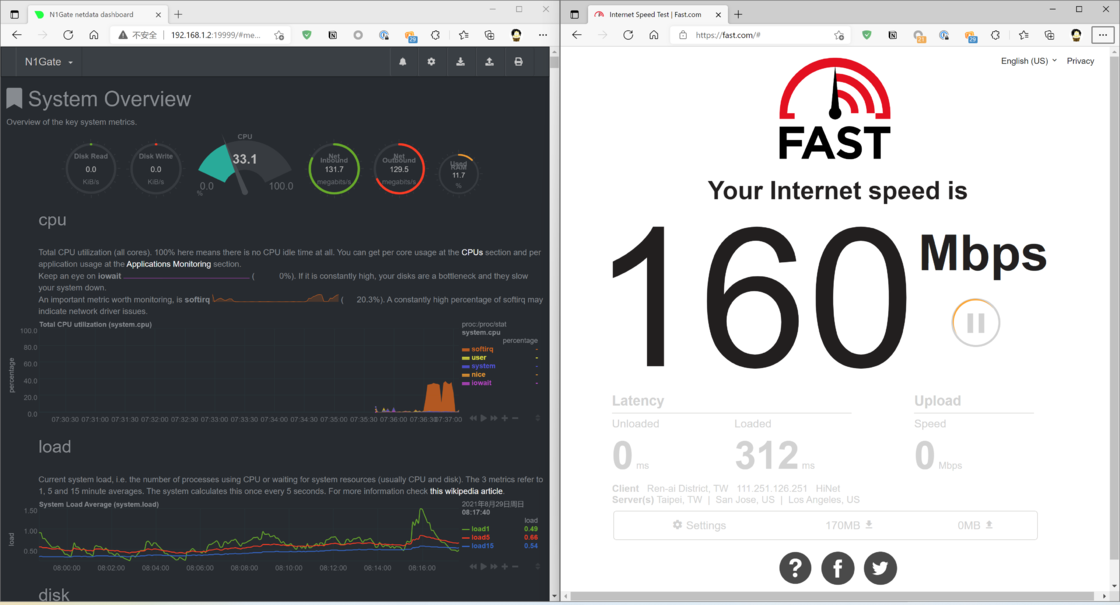The height and width of the screenshot is (605, 1120).
Task: Refresh the Fast.com page
Action: click(628, 35)
